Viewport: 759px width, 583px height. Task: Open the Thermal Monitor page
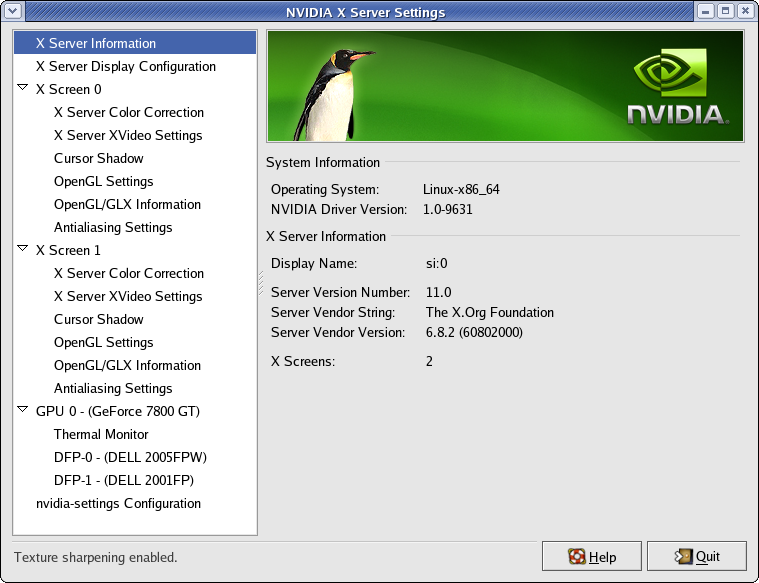click(101, 434)
